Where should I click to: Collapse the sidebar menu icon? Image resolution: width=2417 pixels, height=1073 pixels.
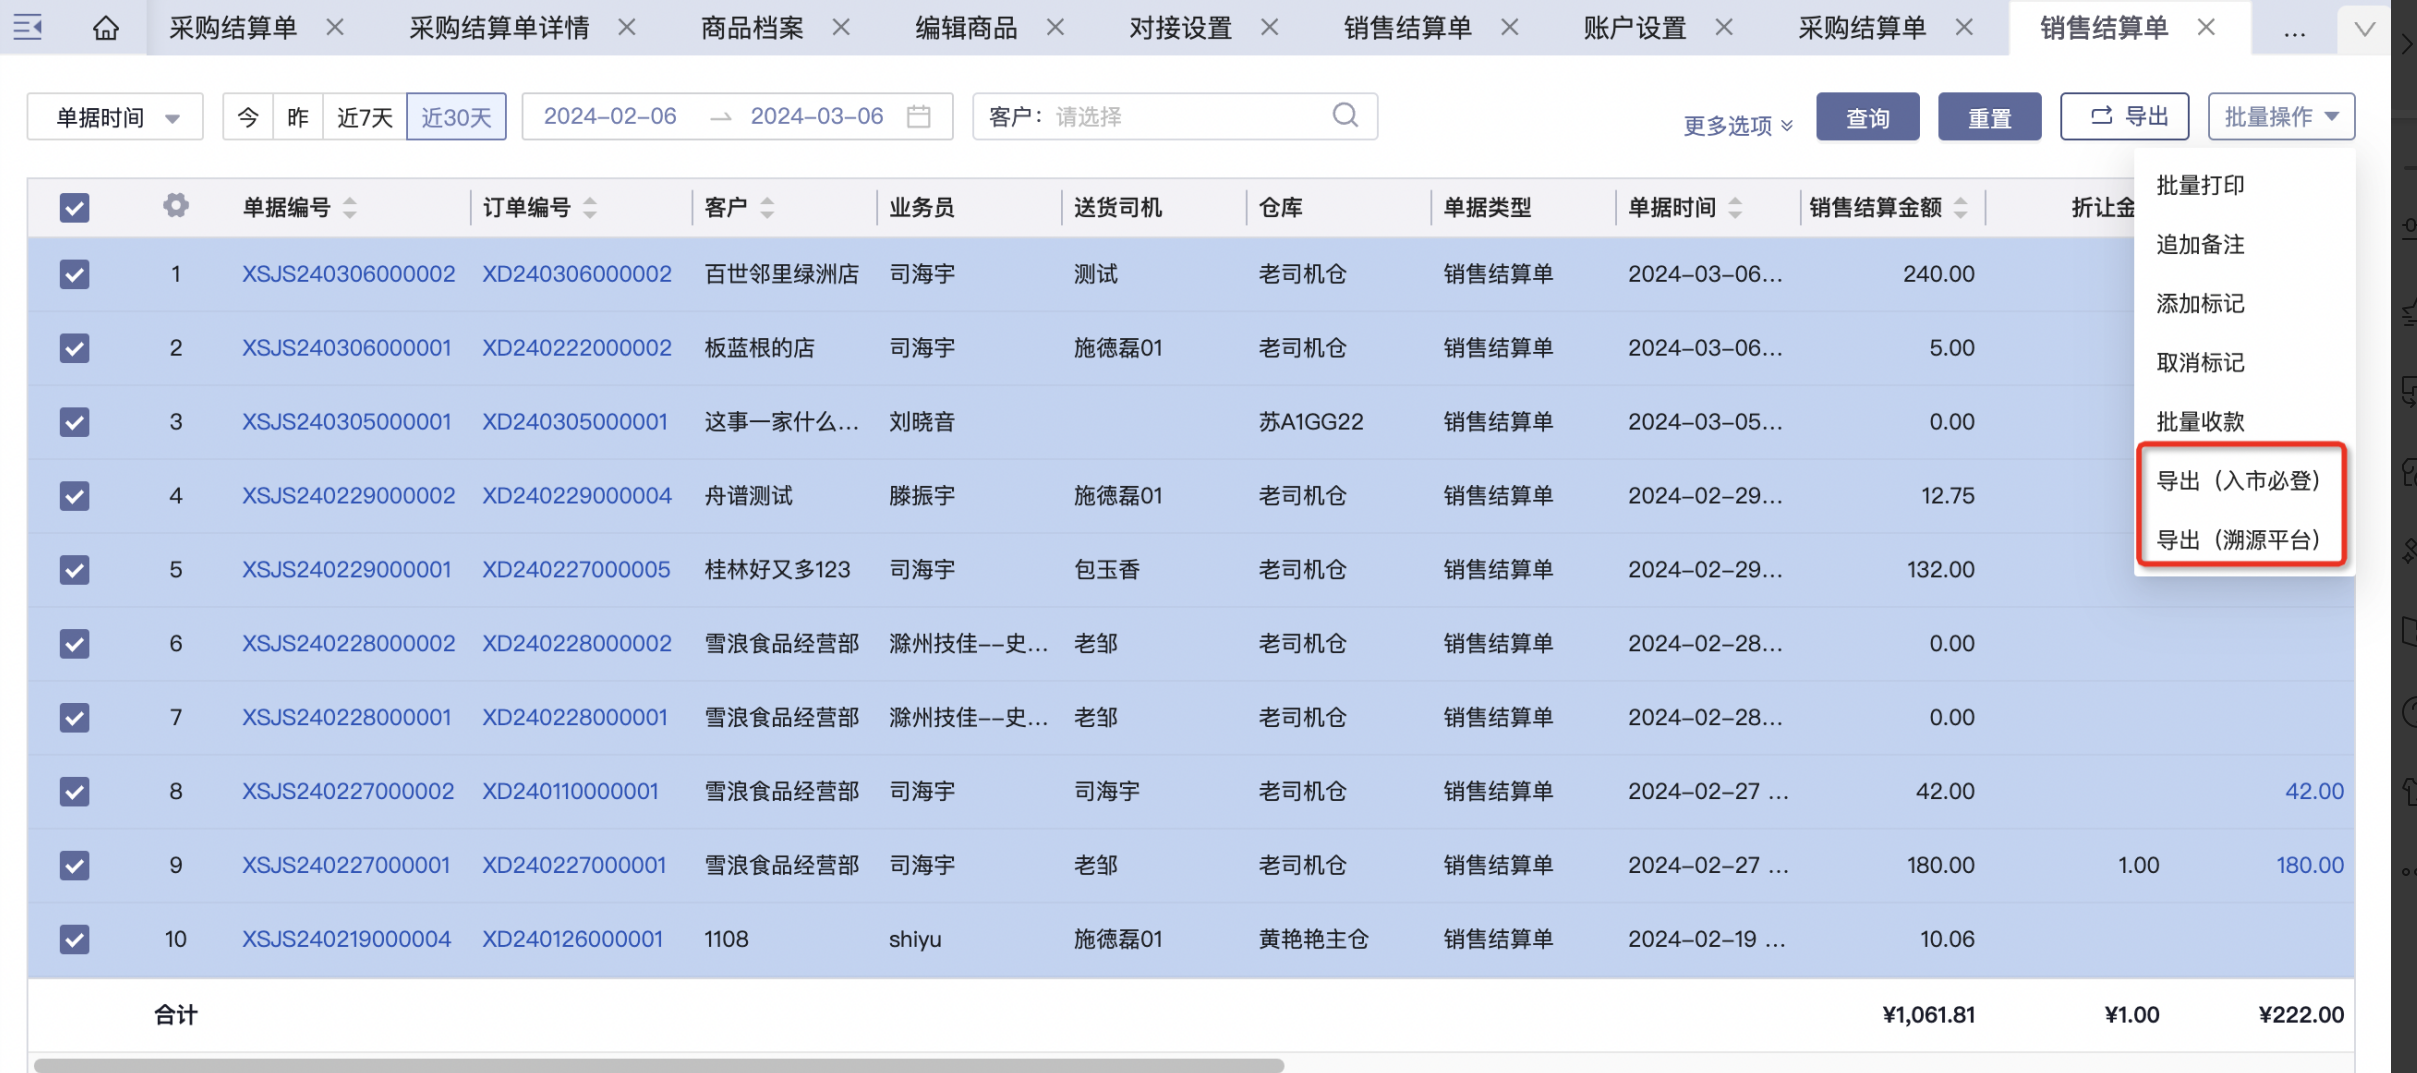pos(27,27)
